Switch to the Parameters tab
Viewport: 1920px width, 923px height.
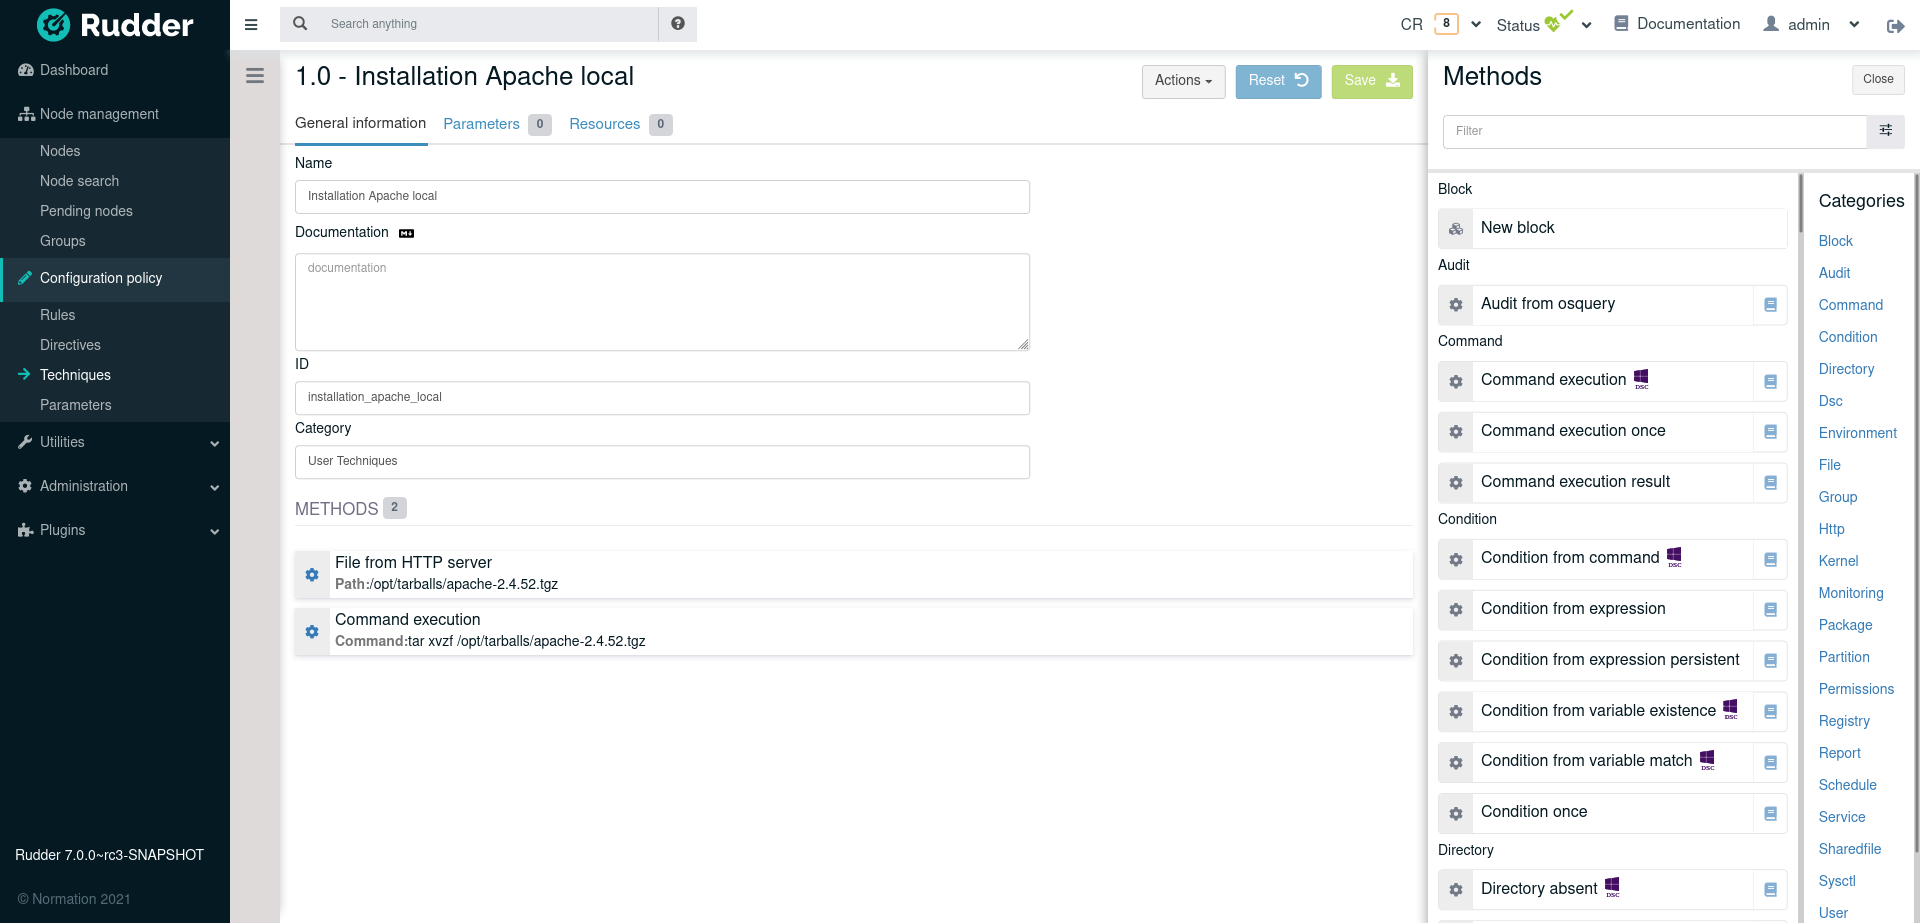[481, 124]
